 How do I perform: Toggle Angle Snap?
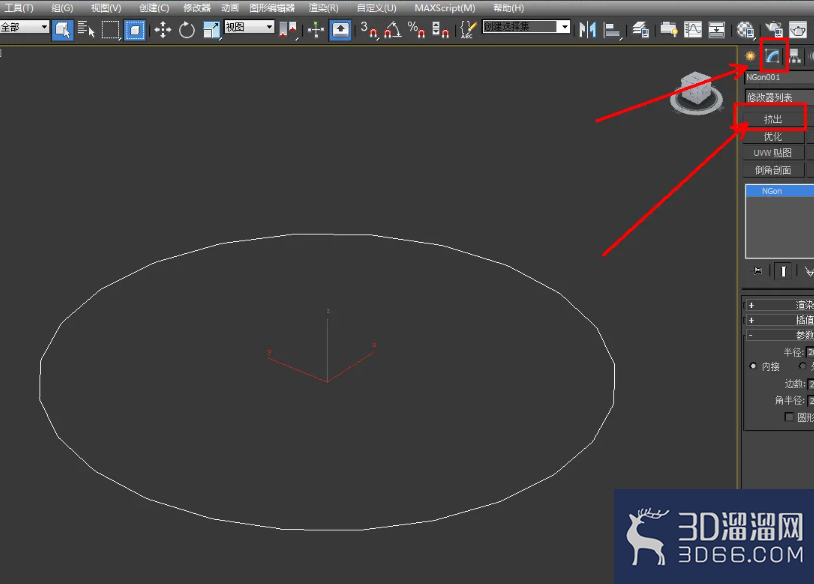(393, 30)
